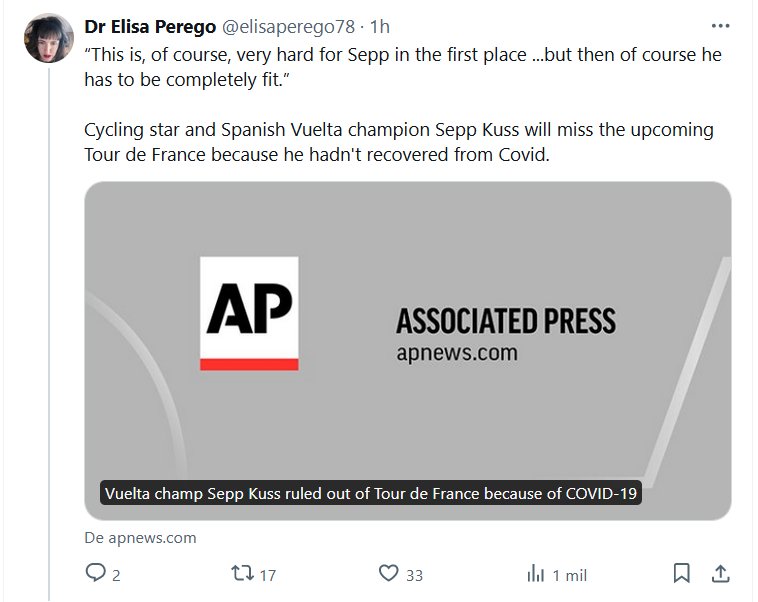Click the '1 mil' views count
The image size is (758, 602).
570,575
